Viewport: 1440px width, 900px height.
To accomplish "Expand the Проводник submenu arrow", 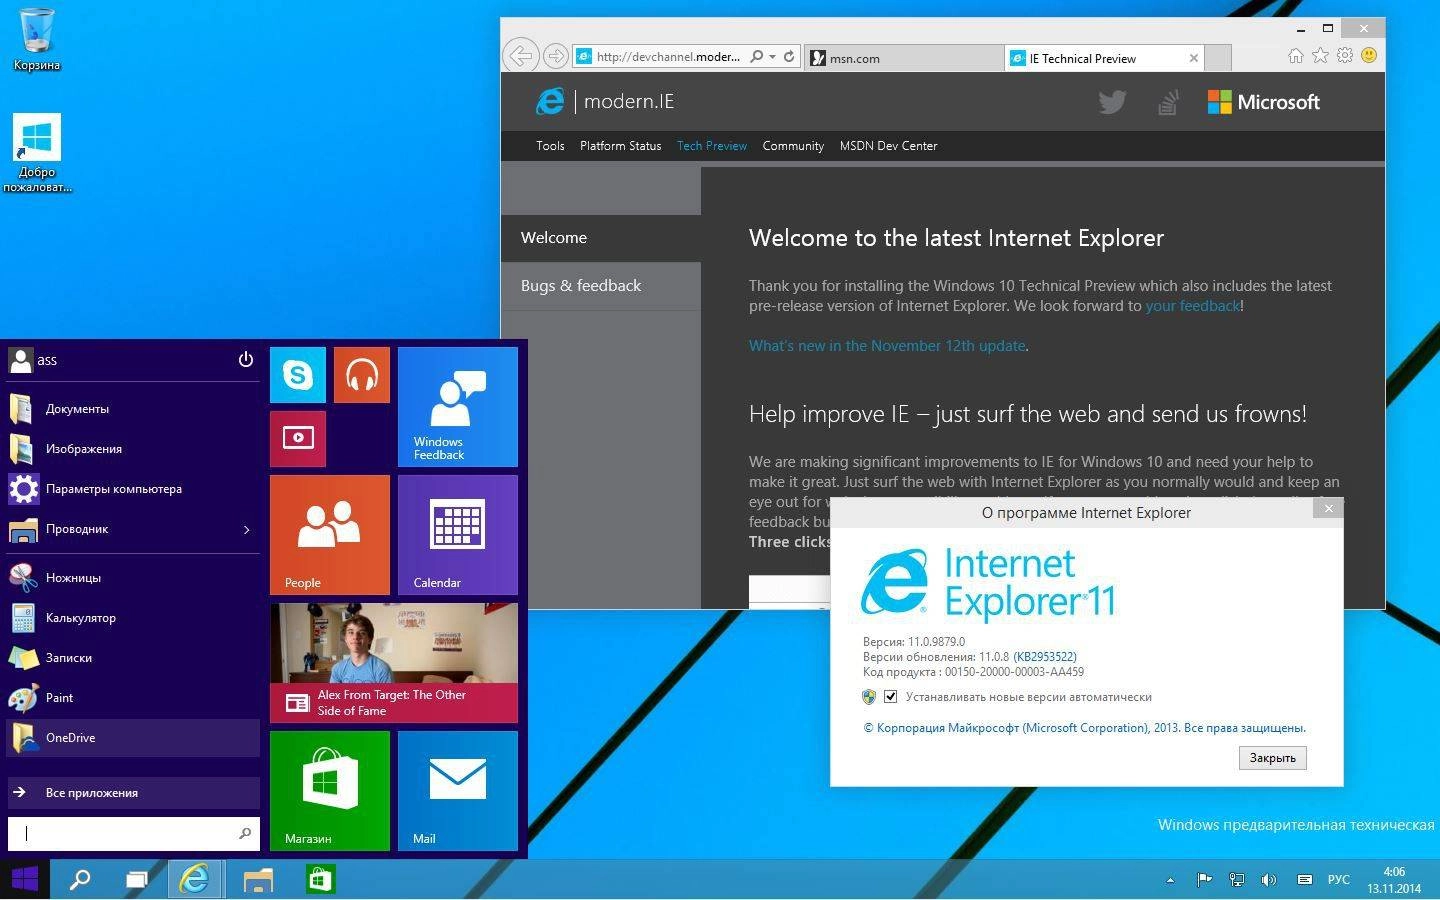I will click(246, 529).
